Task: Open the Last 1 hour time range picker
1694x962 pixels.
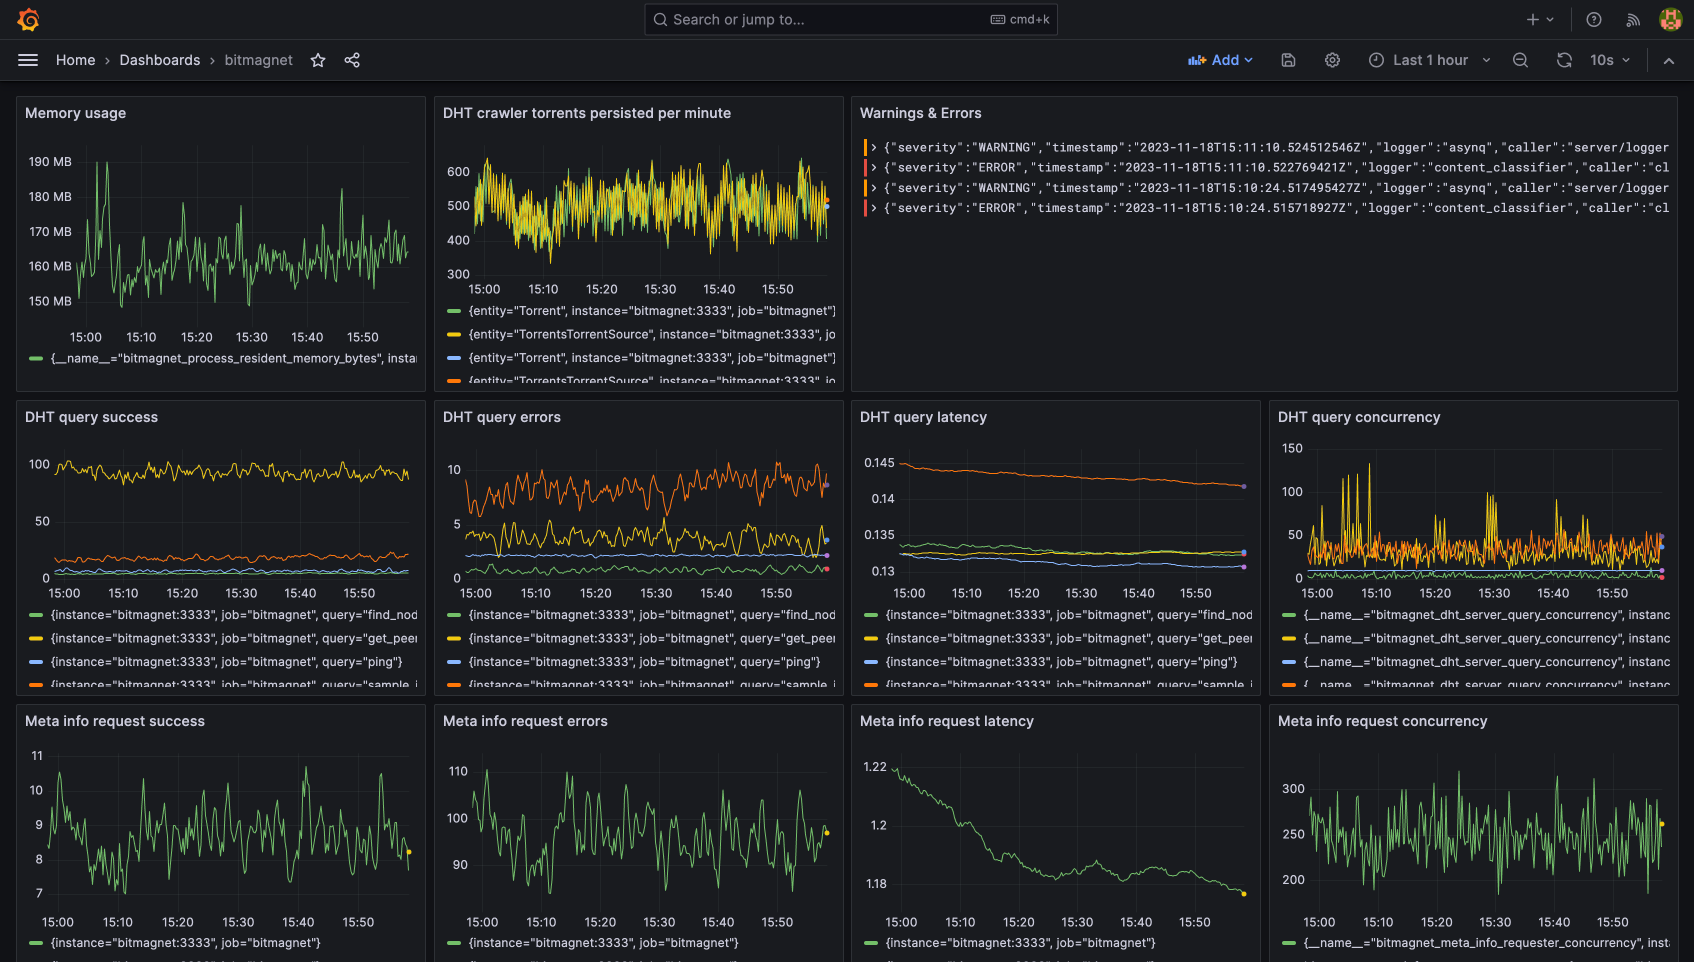Action: click(1430, 60)
